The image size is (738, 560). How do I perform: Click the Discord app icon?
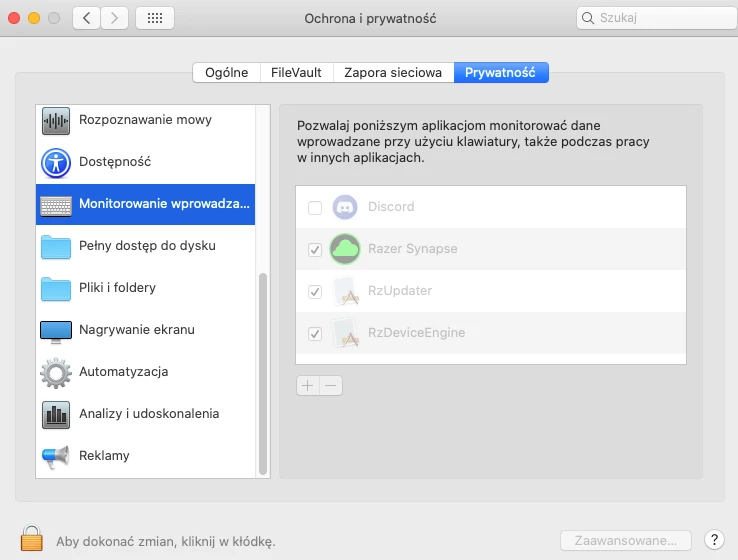click(345, 207)
